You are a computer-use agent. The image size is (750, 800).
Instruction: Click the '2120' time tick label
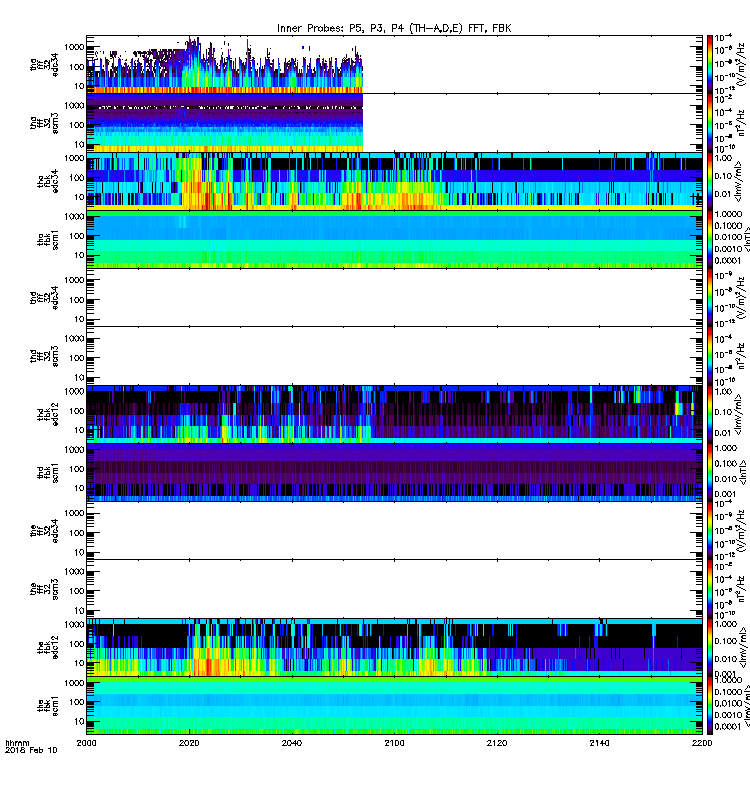(x=497, y=743)
